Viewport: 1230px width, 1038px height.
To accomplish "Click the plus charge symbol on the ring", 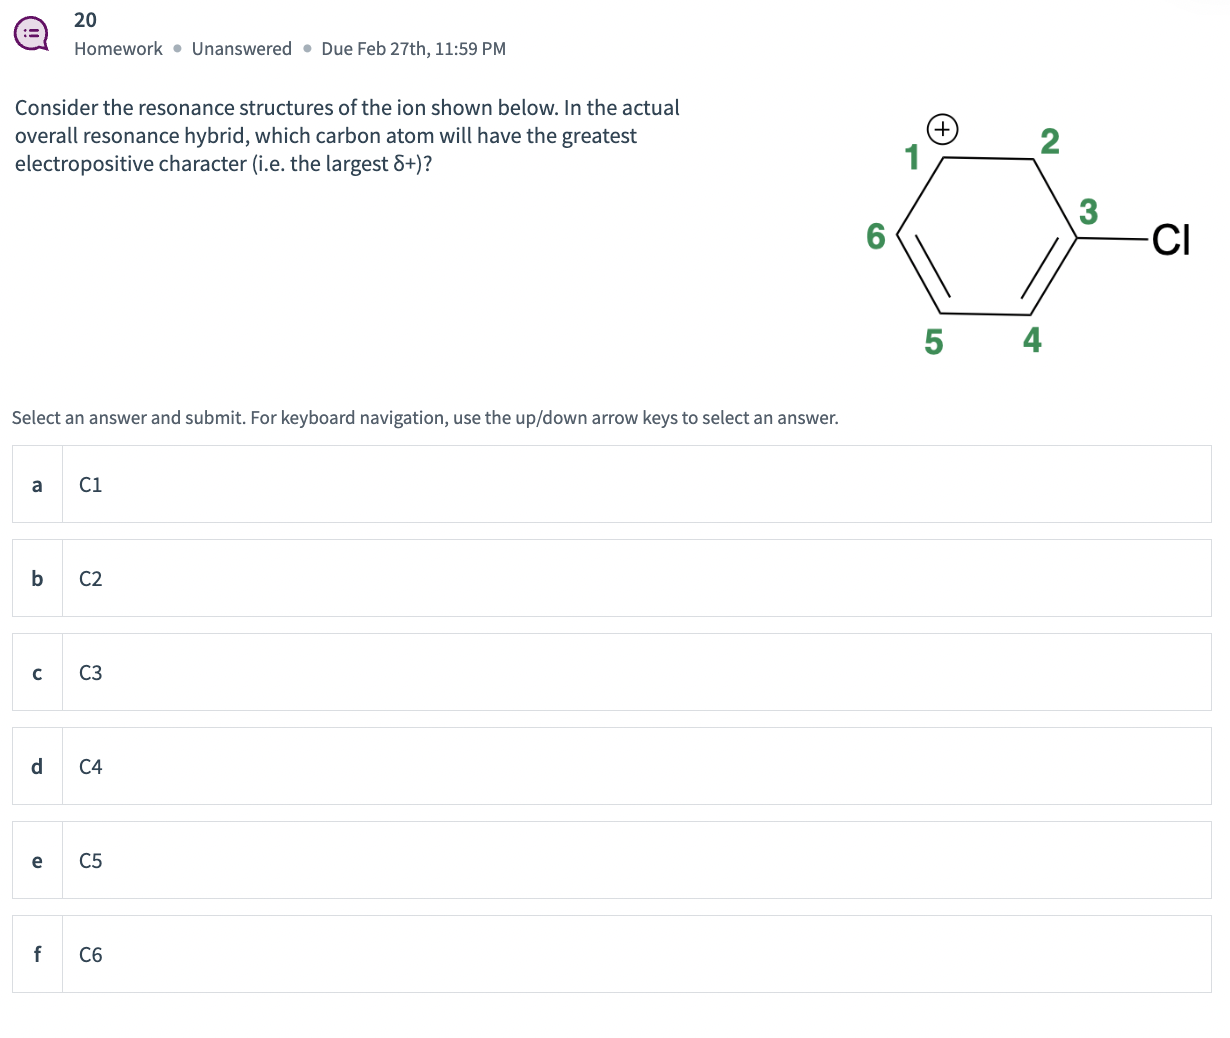I will (940, 129).
